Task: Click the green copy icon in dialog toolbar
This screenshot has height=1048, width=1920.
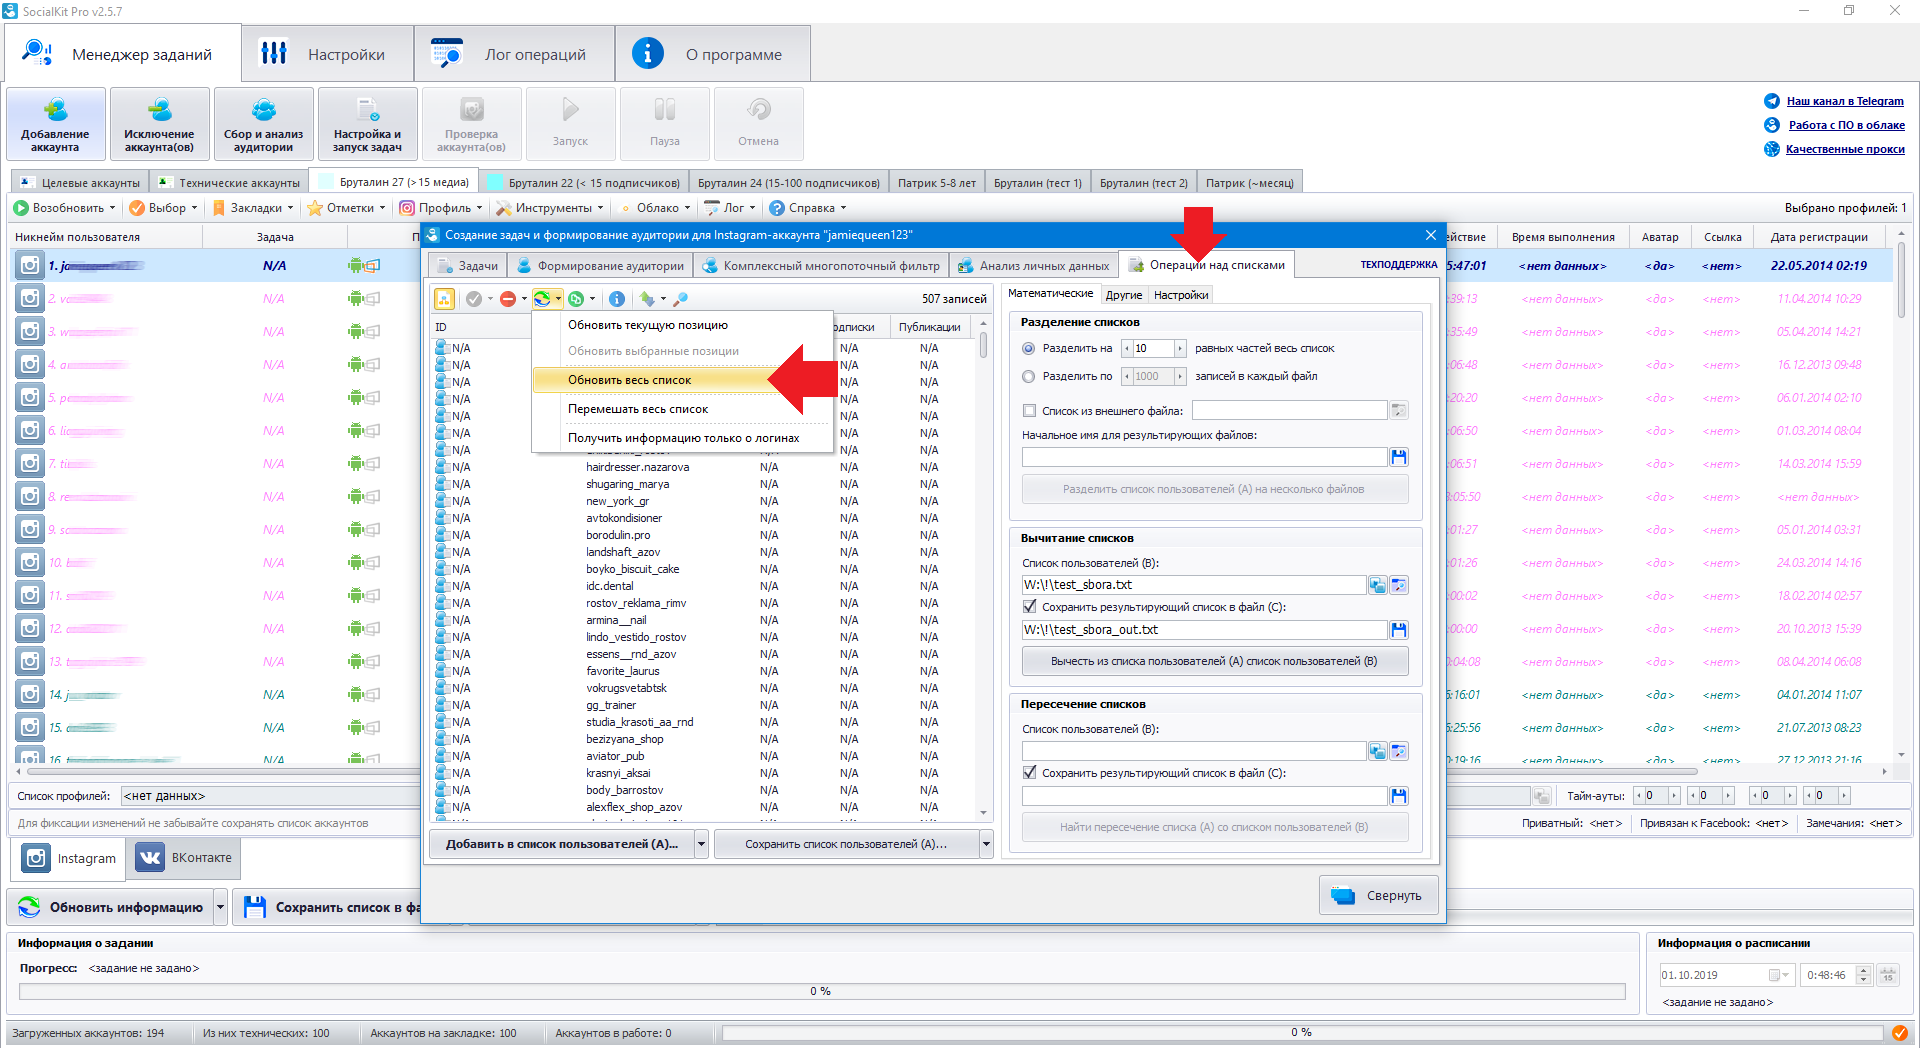Action: pyautogui.click(x=576, y=299)
